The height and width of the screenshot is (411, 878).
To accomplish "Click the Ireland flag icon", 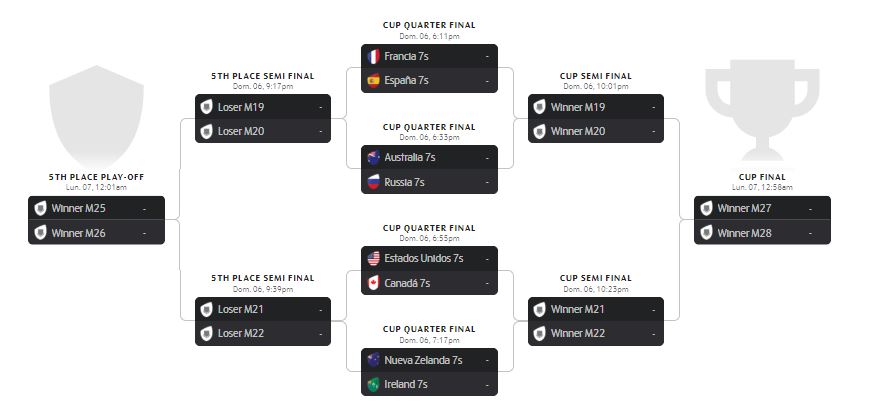I will [x=374, y=384].
